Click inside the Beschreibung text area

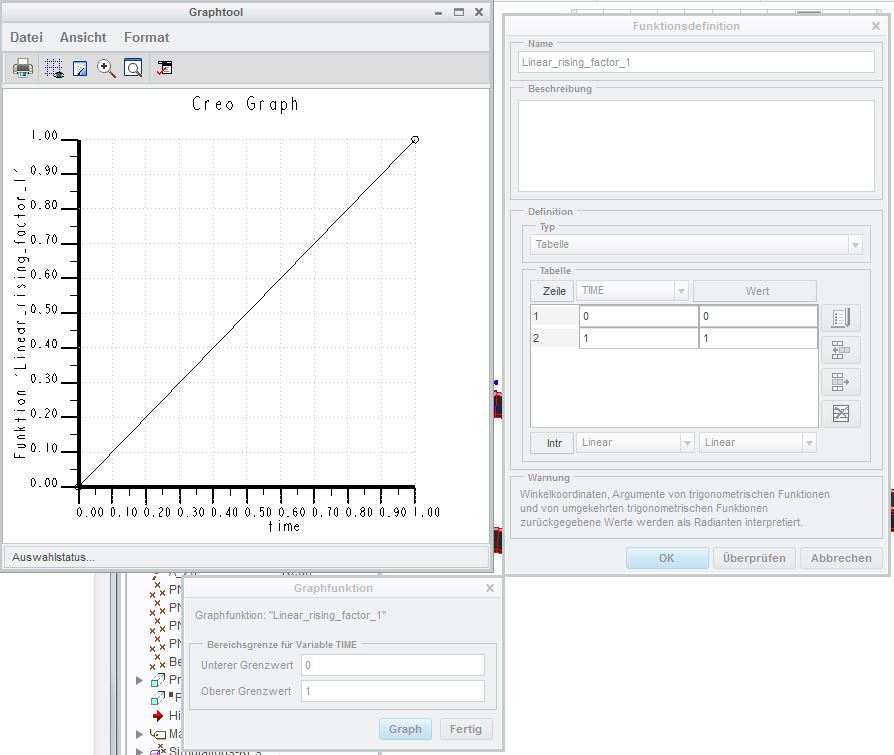point(696,146)
